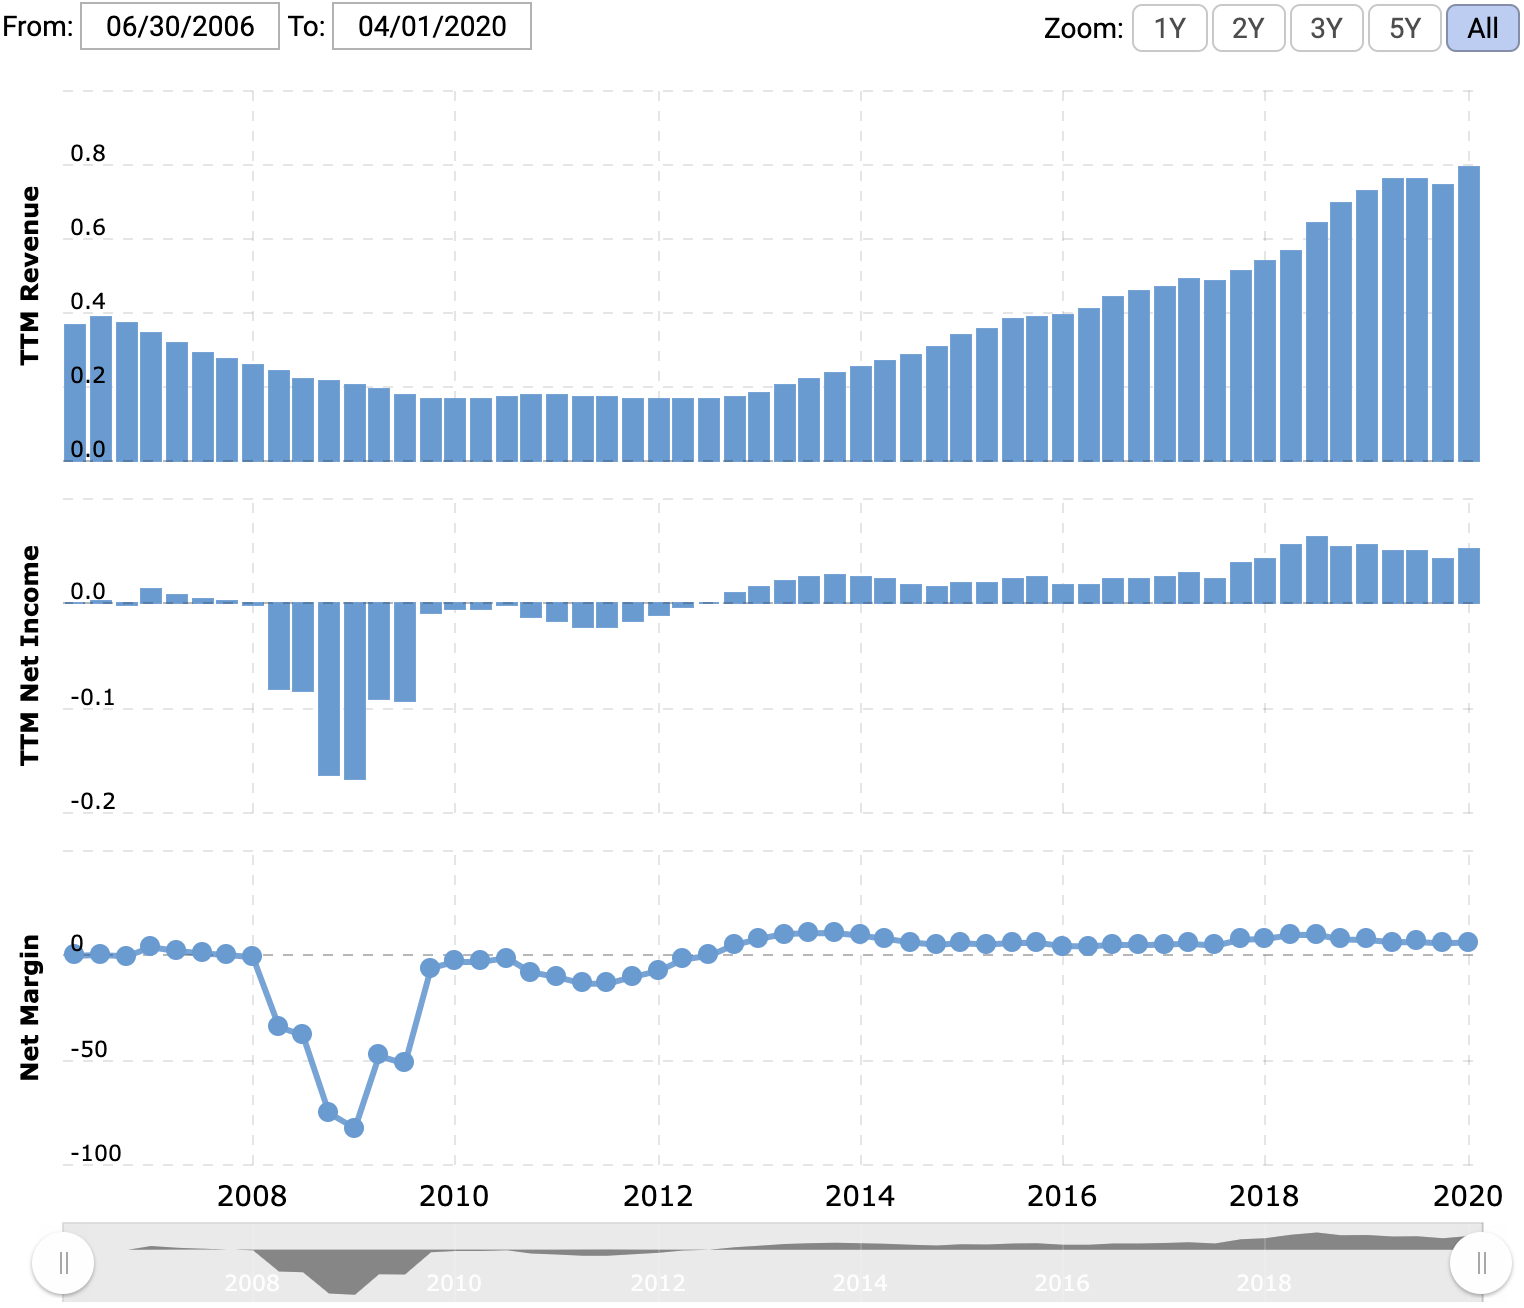This screenshot has height=1308, width=1524.
Task: Select the 2Y zoom button
Action: pos(1248,28)
